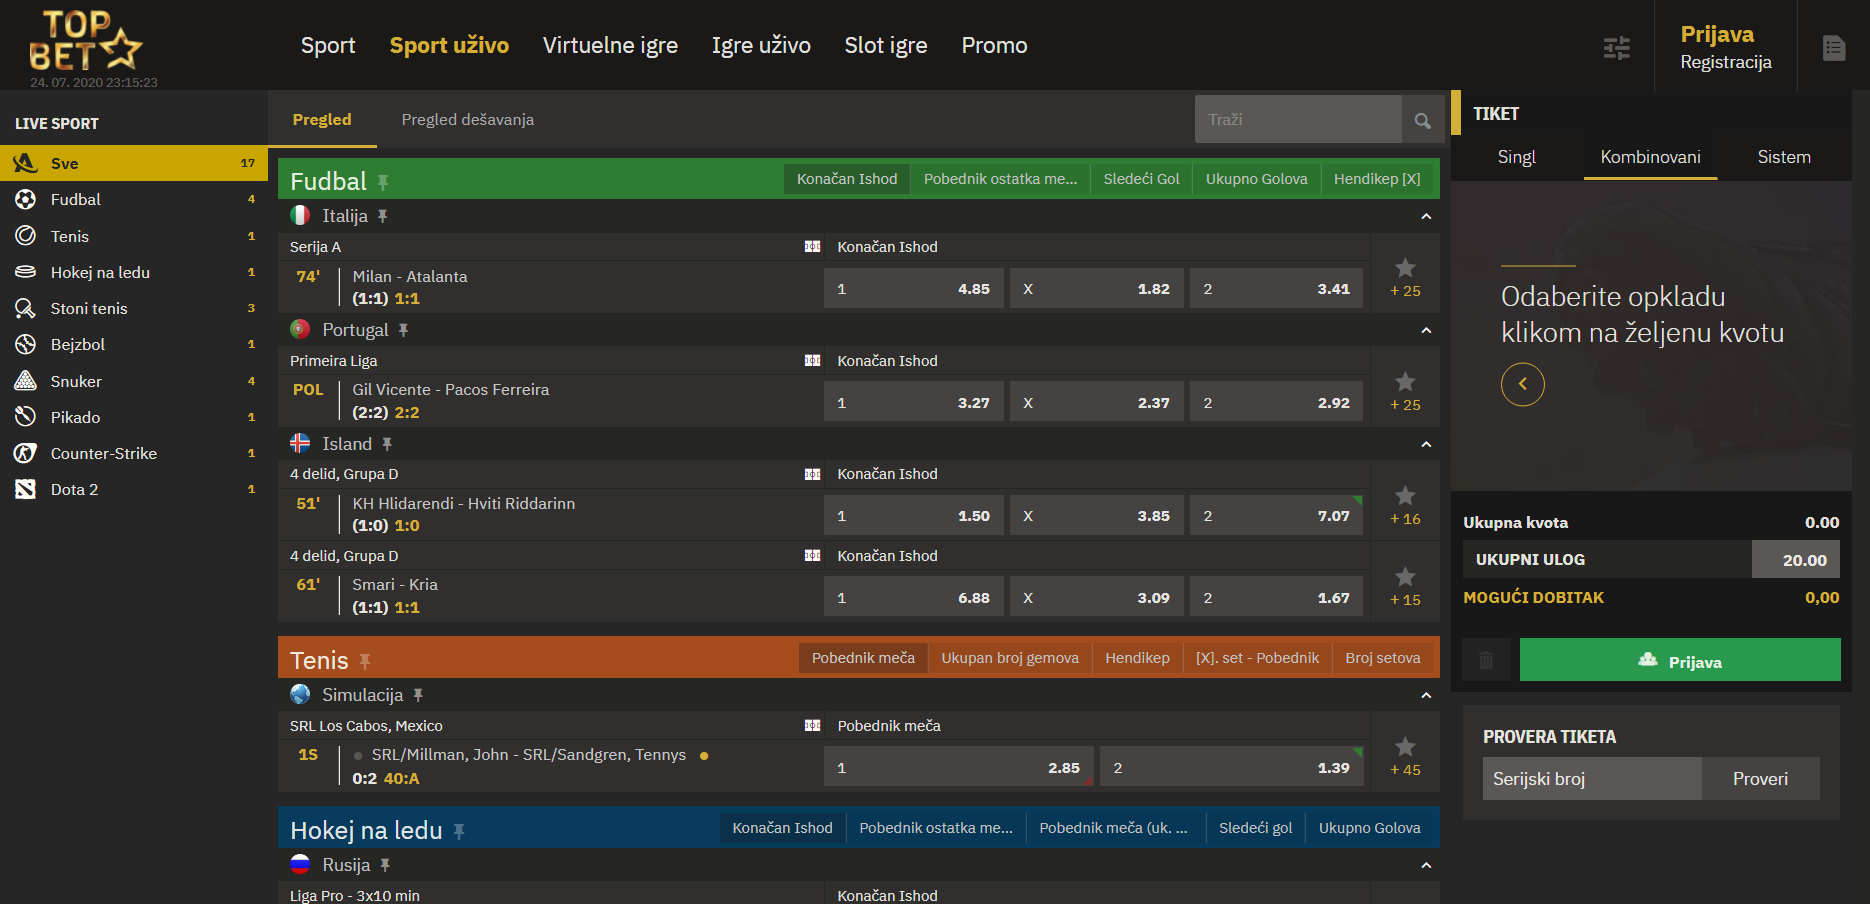Click the search magnifier icon
The width and height of the screenshot is (1870, 905).
tap(1422, 121)
